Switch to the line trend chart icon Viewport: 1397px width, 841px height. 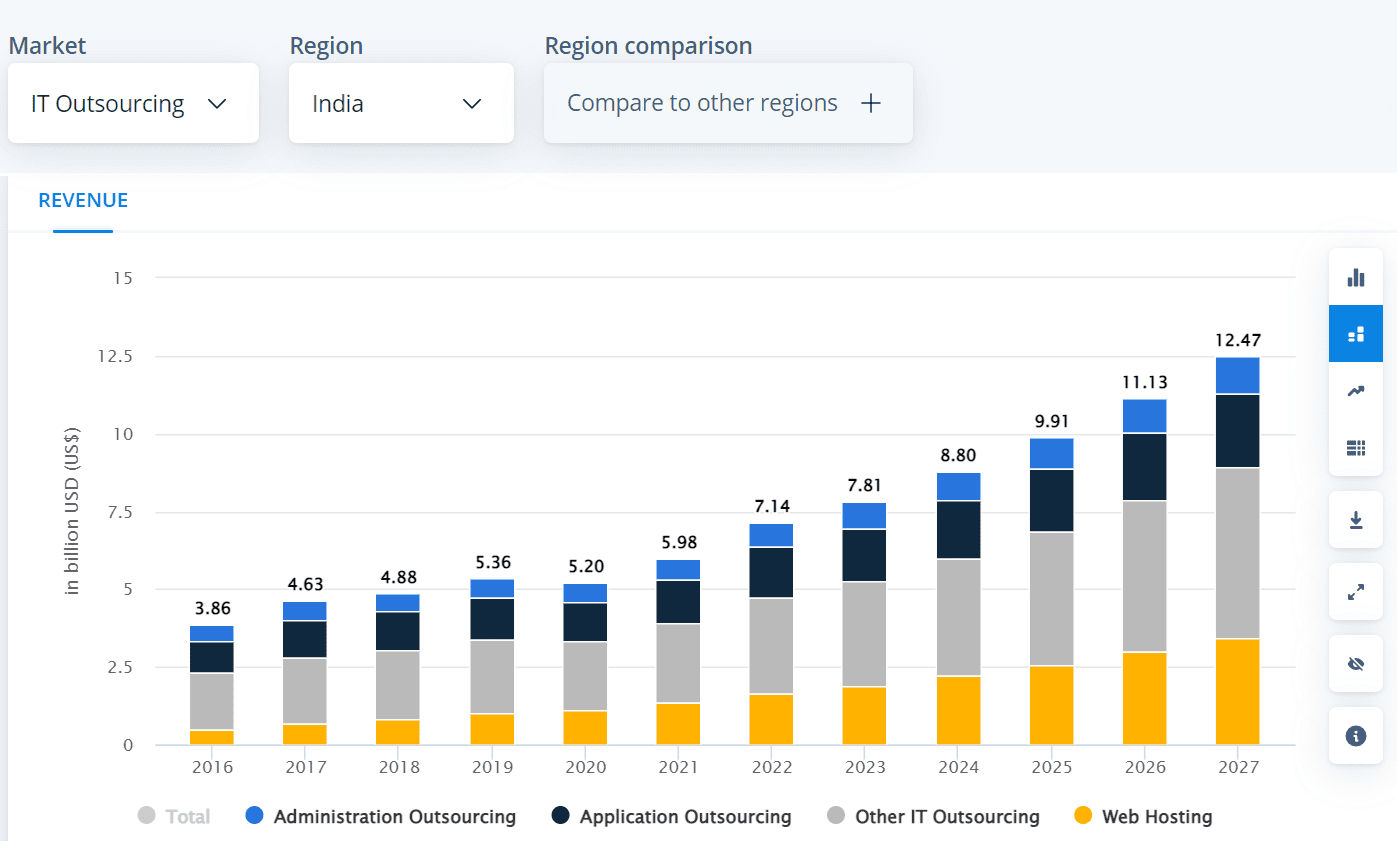[1355, 391]
